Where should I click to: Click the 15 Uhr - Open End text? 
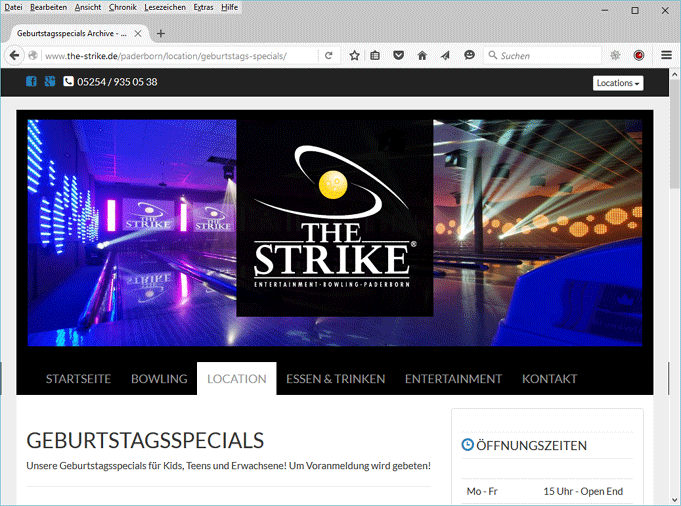[583, 491]
